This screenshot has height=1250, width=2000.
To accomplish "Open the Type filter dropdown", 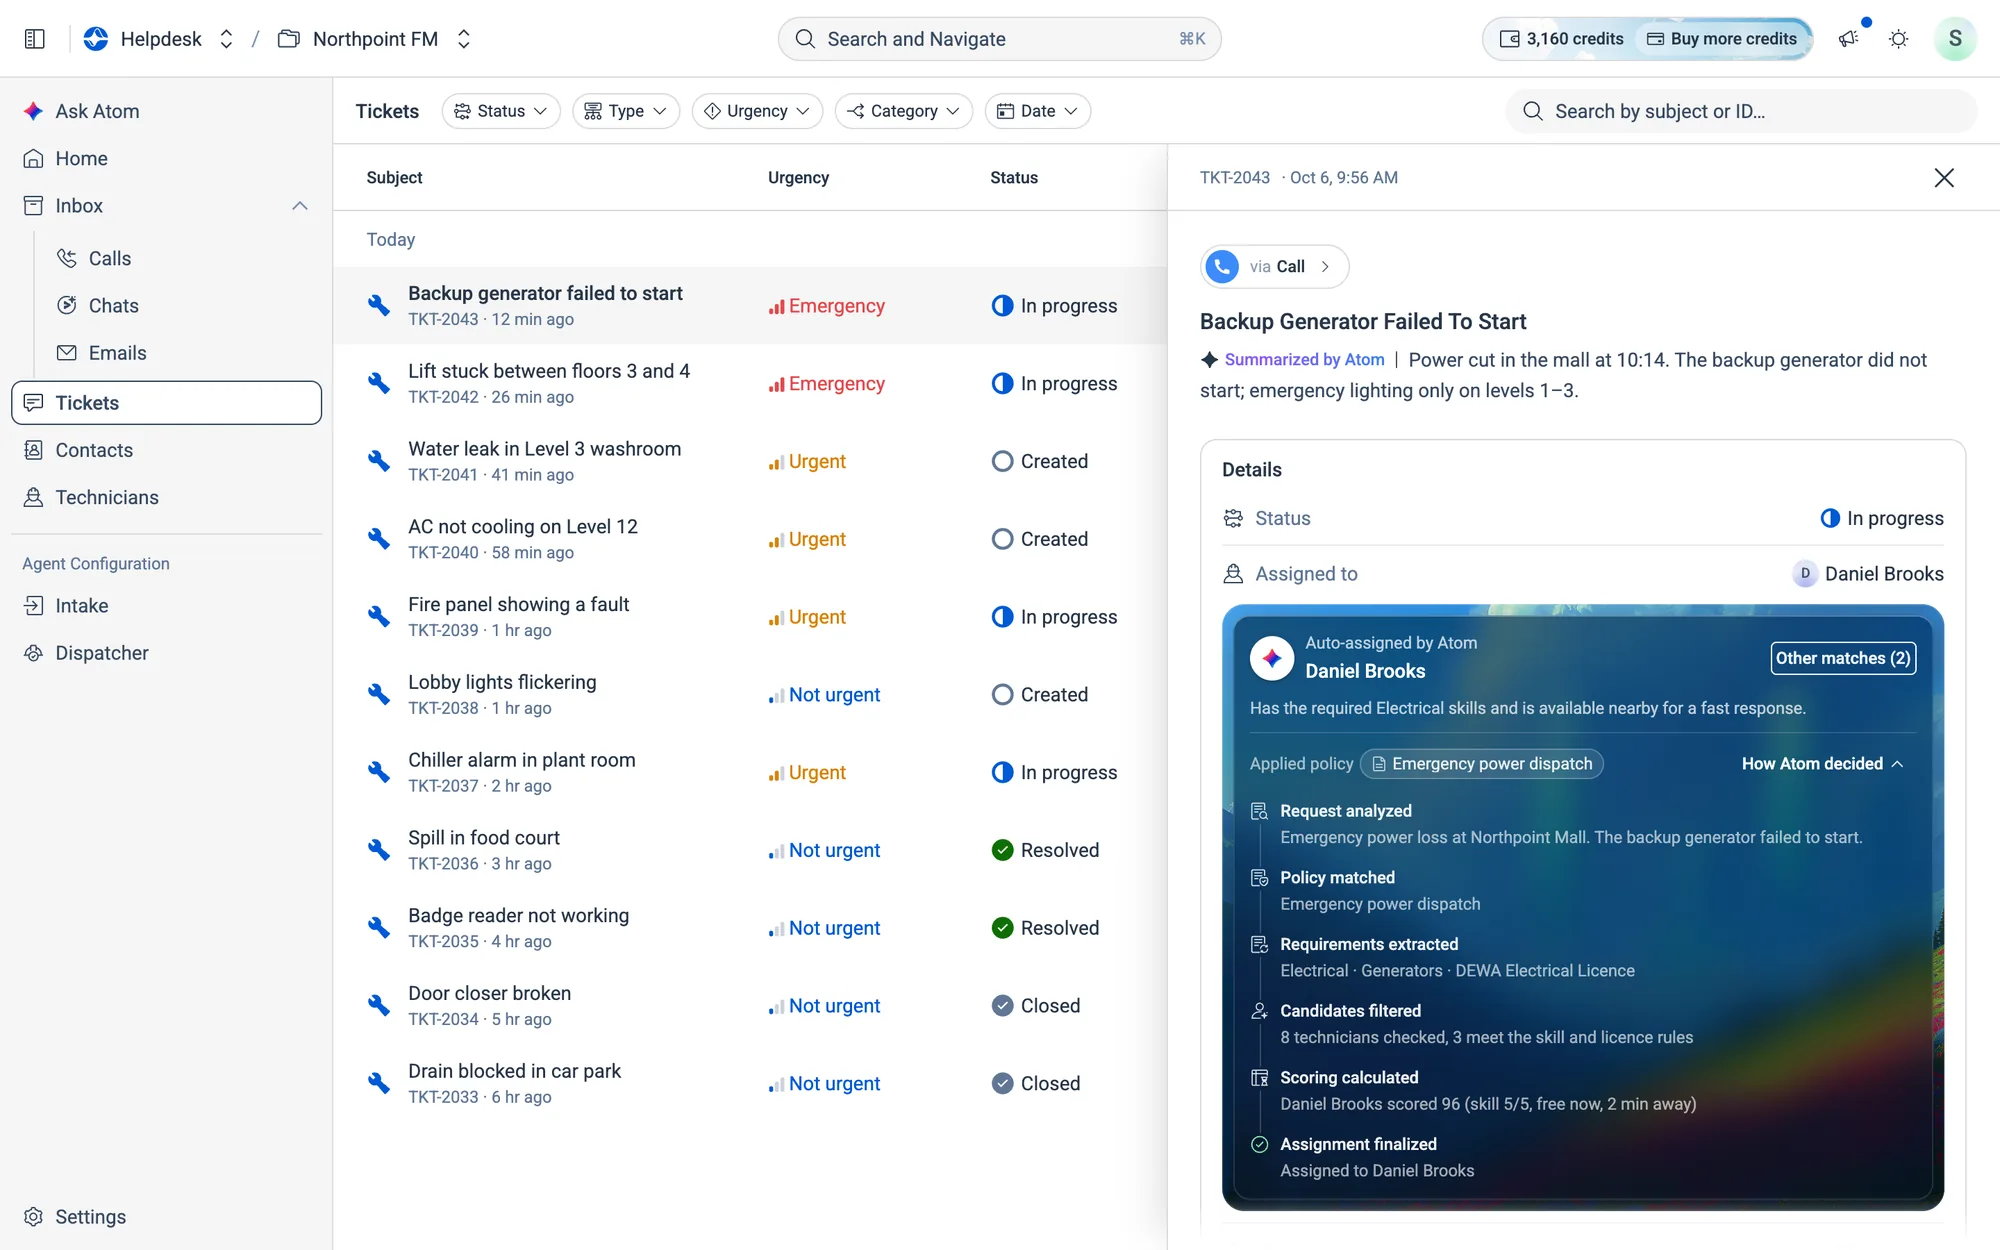I will (x=626, y=111).
